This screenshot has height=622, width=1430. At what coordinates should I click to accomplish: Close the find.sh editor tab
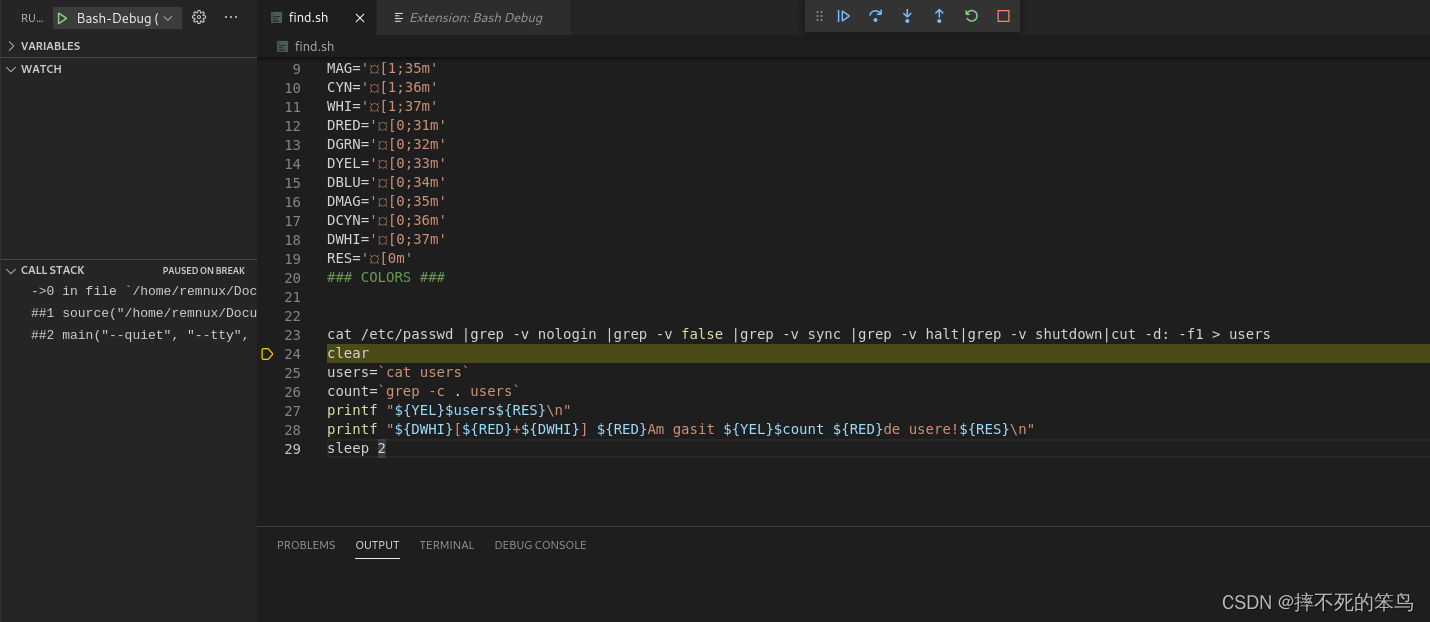click(360, 18)
